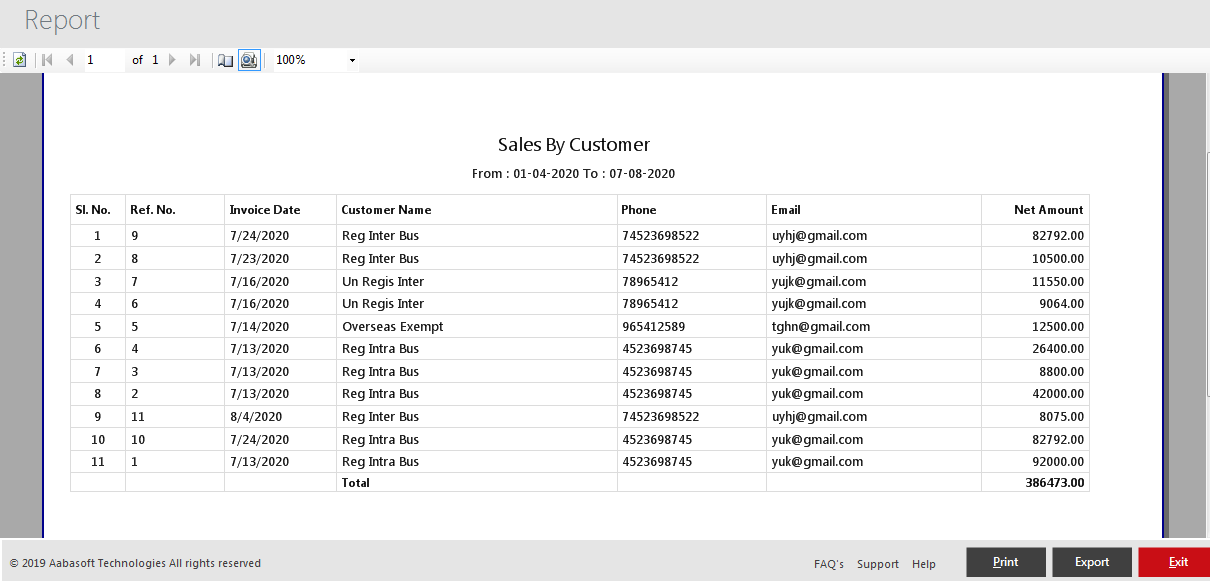Click the Export button
The width and height of the screenshot is (1210, 581).
pyautogui.click(x=1092, y=561)
